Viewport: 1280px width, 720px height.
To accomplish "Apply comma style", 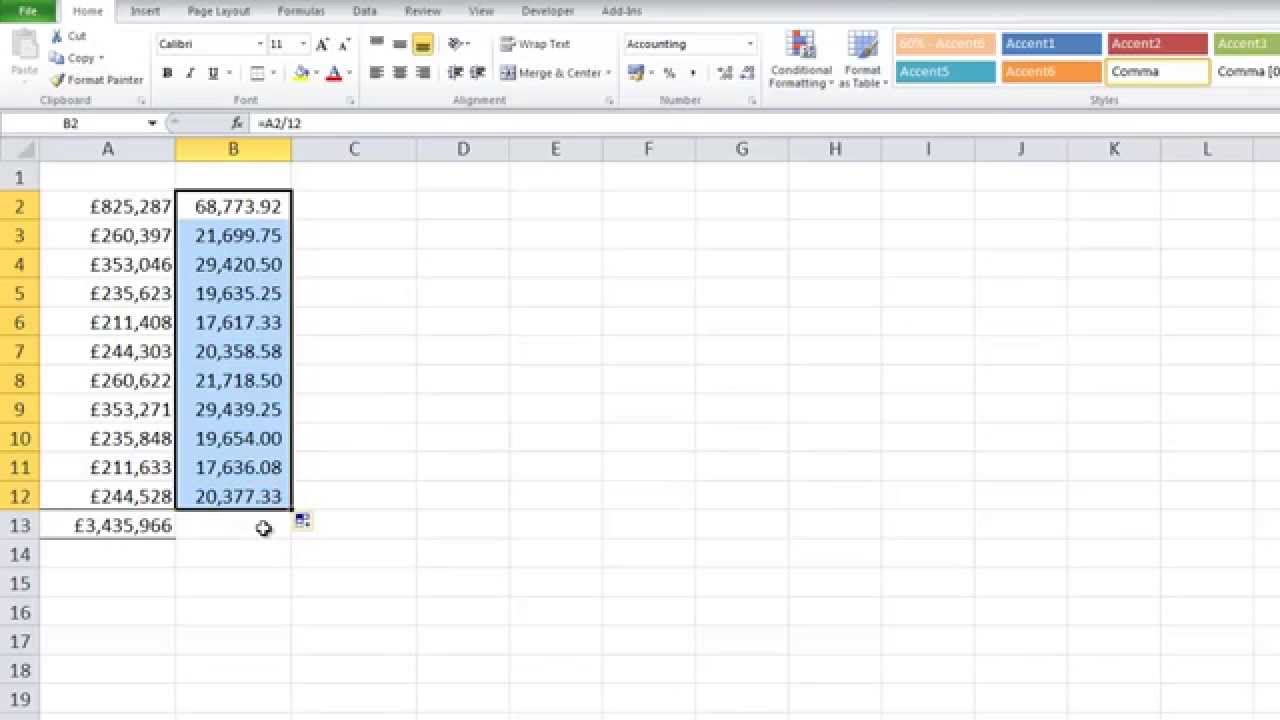I will [x=692, y=73].
